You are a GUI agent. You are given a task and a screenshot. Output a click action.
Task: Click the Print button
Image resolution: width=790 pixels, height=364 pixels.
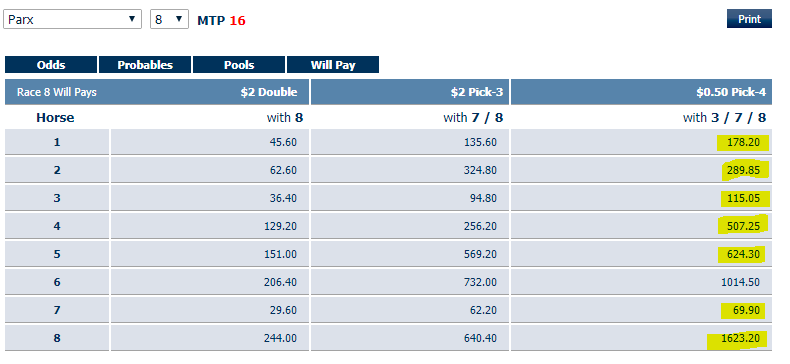click(749, 19)
